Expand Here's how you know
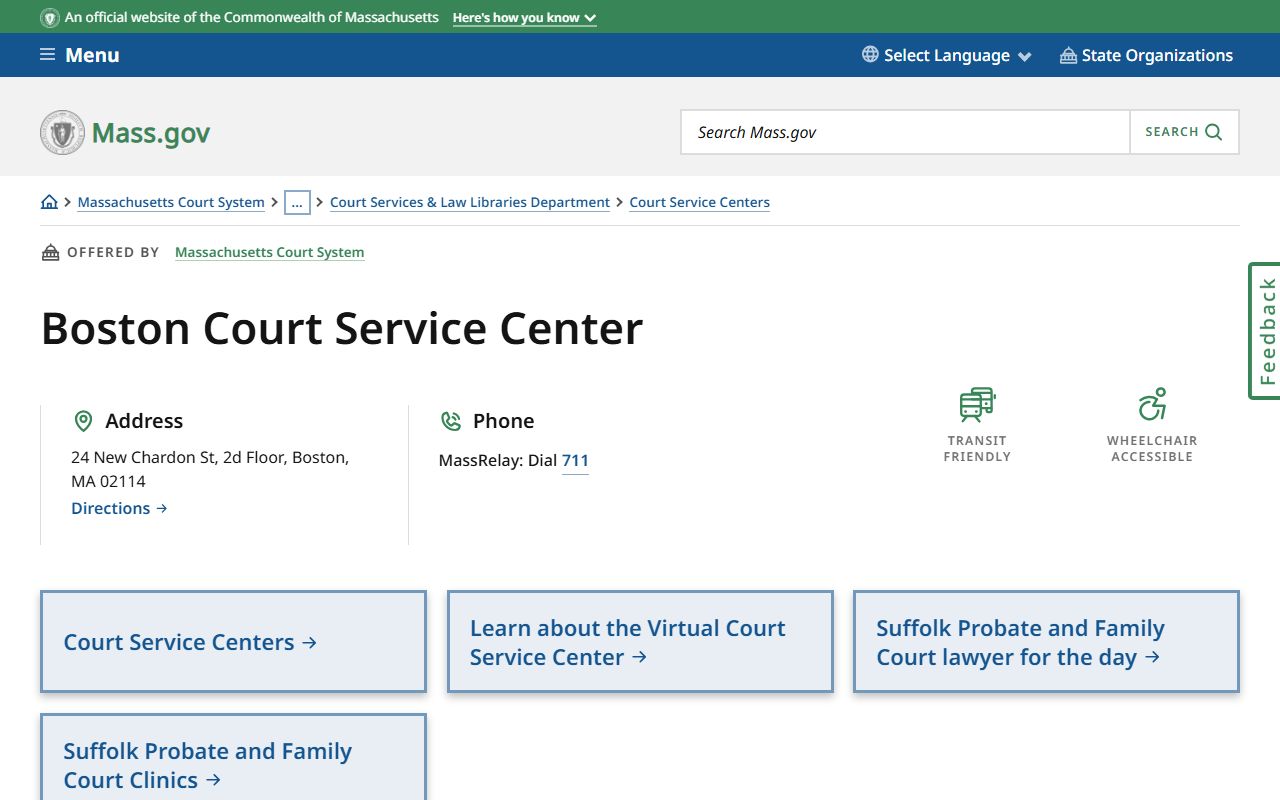The height and width of the screenshot is (800, 1280). click(x=524, y=18)
